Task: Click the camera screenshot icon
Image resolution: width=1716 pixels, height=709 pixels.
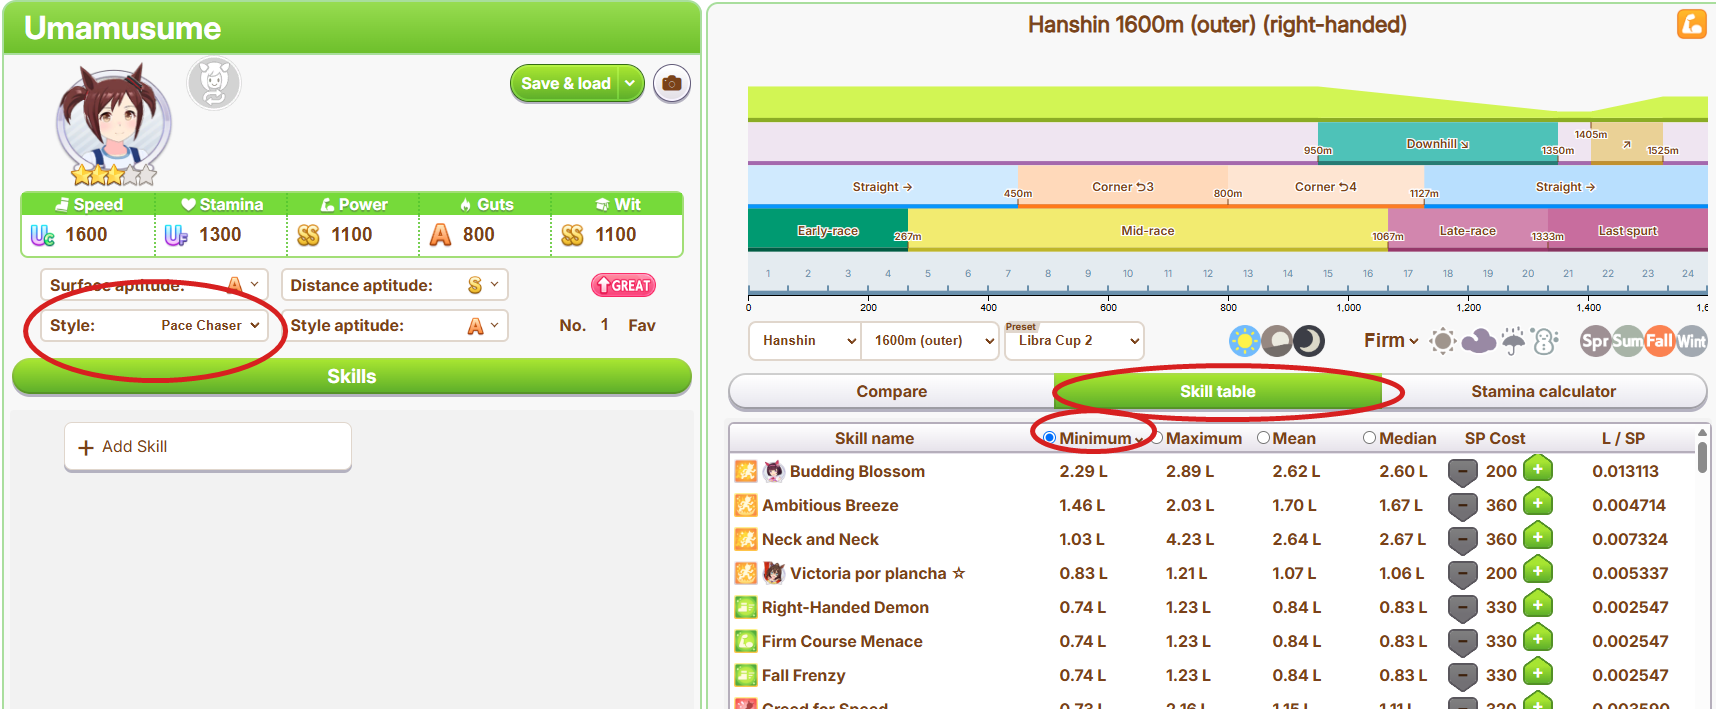Action: pos(672,84)
